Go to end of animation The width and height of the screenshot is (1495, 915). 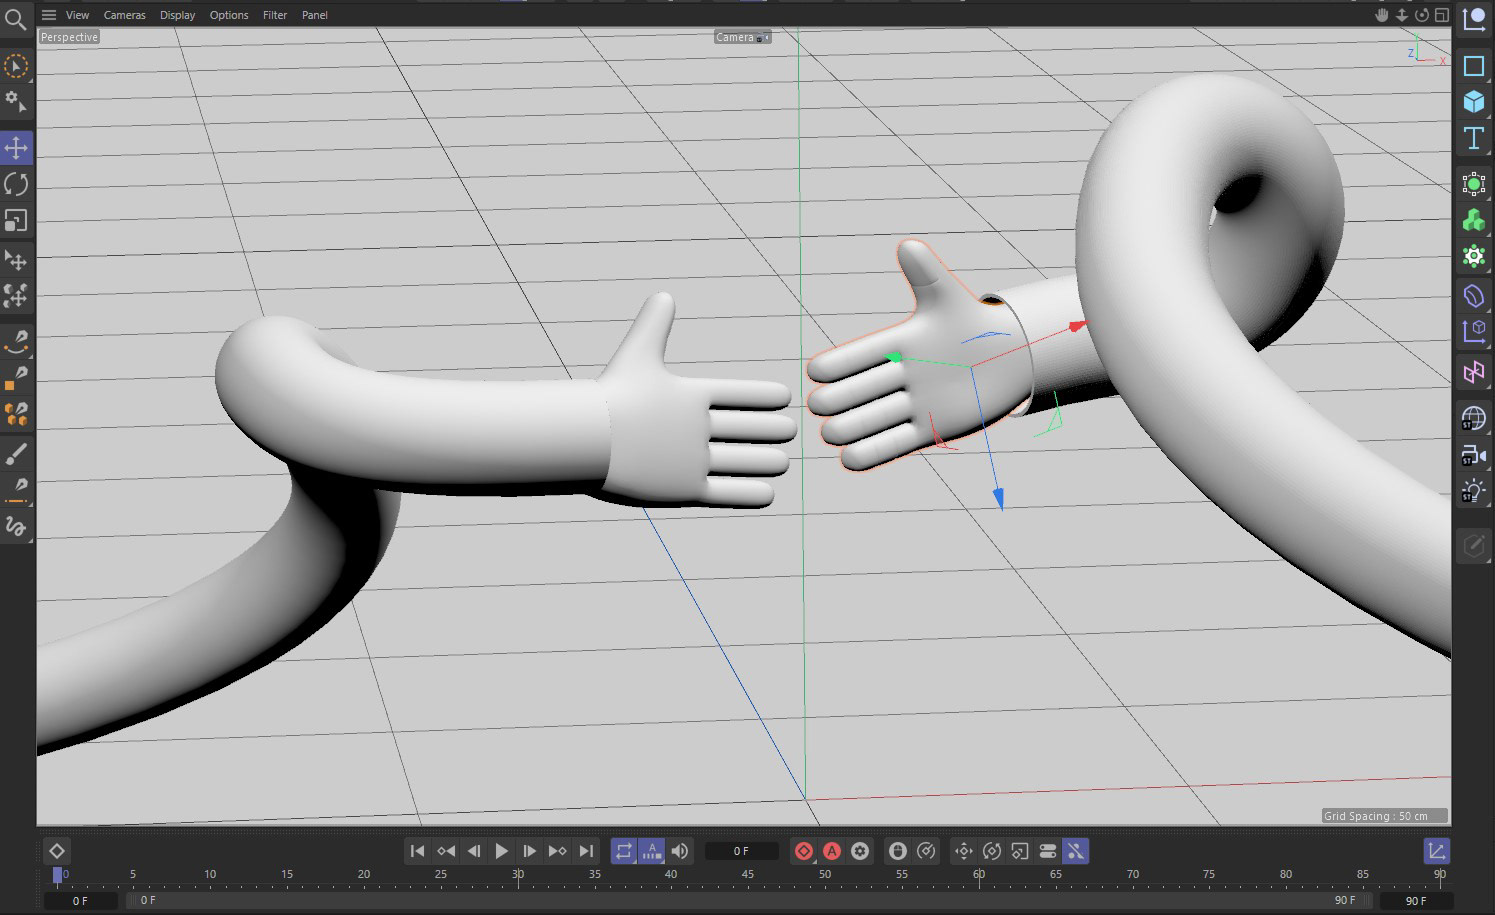coord(586,851)
